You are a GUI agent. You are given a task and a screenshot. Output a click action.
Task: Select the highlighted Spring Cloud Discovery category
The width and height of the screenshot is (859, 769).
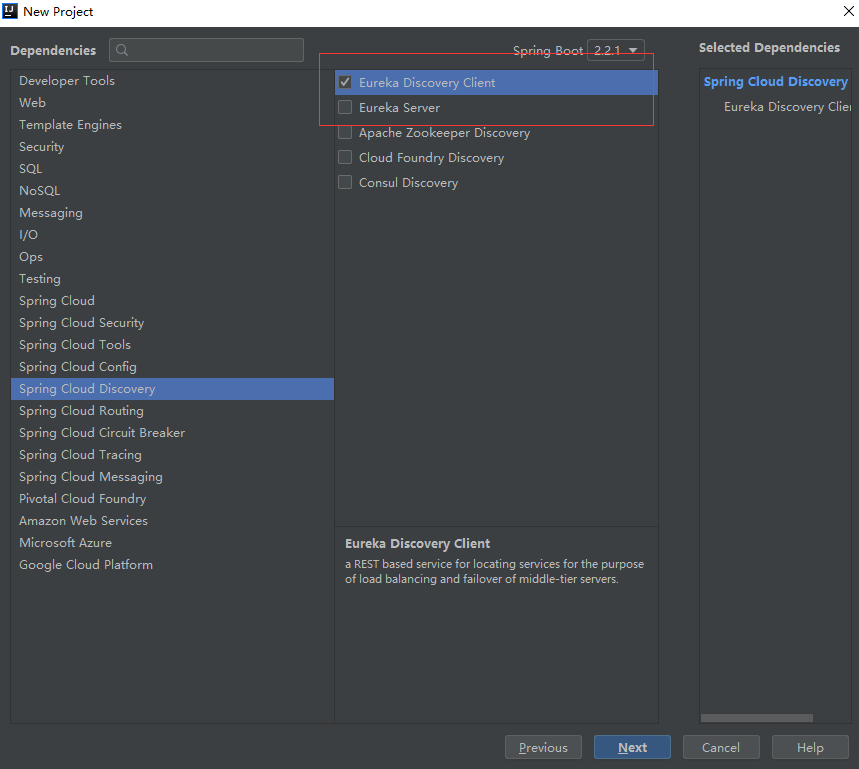[x=173, y=389]
